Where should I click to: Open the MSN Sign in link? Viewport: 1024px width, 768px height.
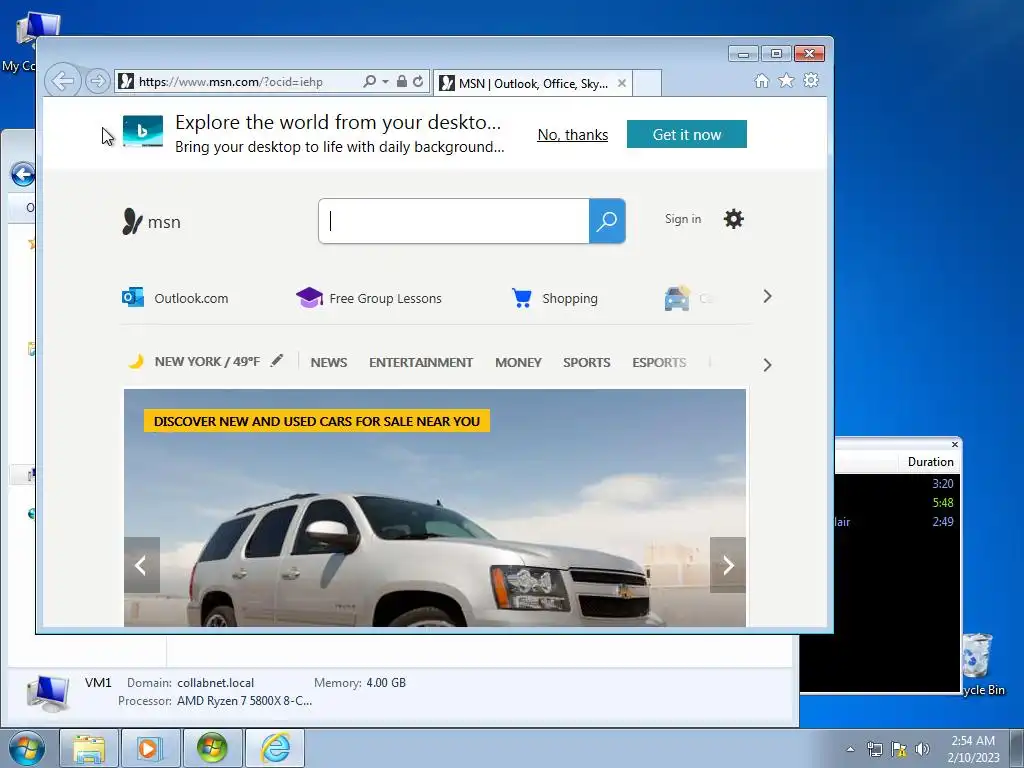[x=683, y=219]
